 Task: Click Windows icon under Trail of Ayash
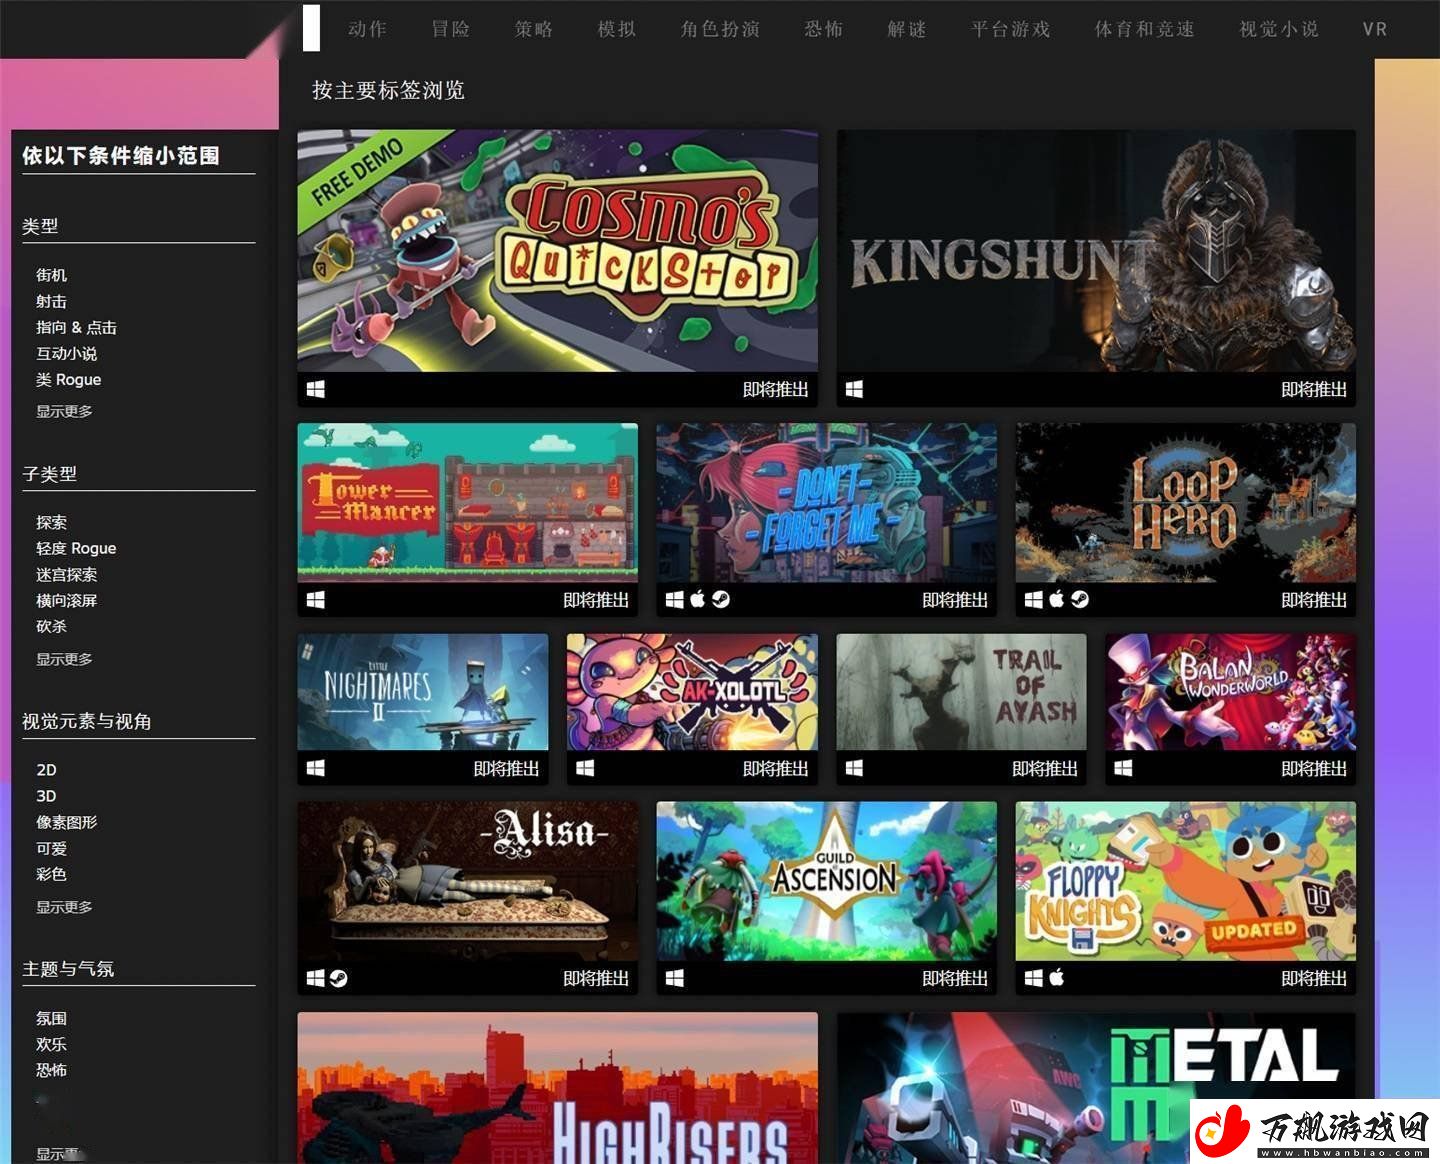click(854, 768)
